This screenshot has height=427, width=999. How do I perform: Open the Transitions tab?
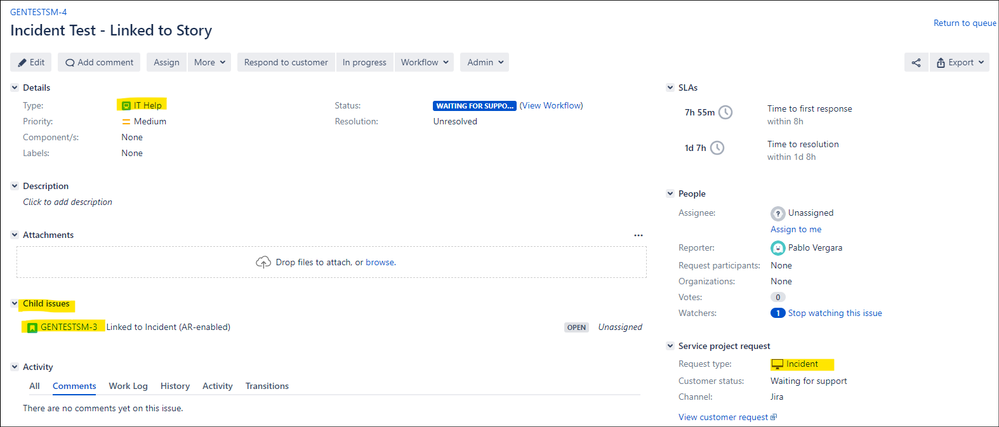[267, 386]
